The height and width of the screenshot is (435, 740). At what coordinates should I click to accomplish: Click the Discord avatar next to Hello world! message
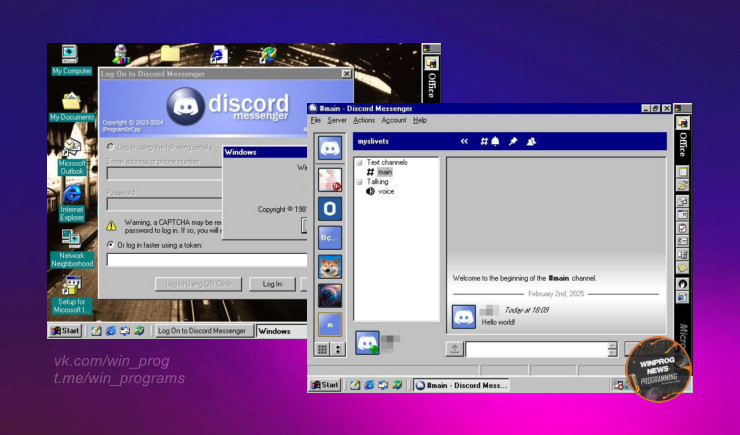(x=463, y=317)
